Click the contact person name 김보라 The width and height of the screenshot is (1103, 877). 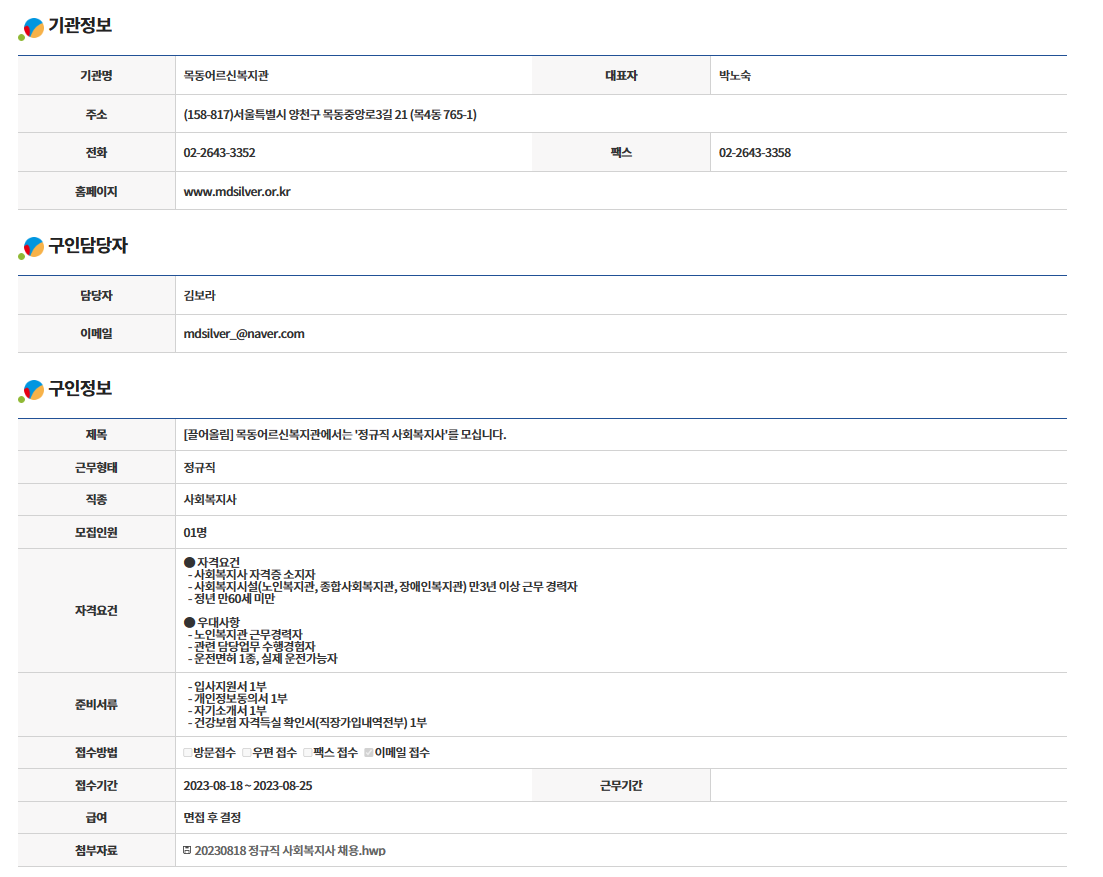click(200, 296)
